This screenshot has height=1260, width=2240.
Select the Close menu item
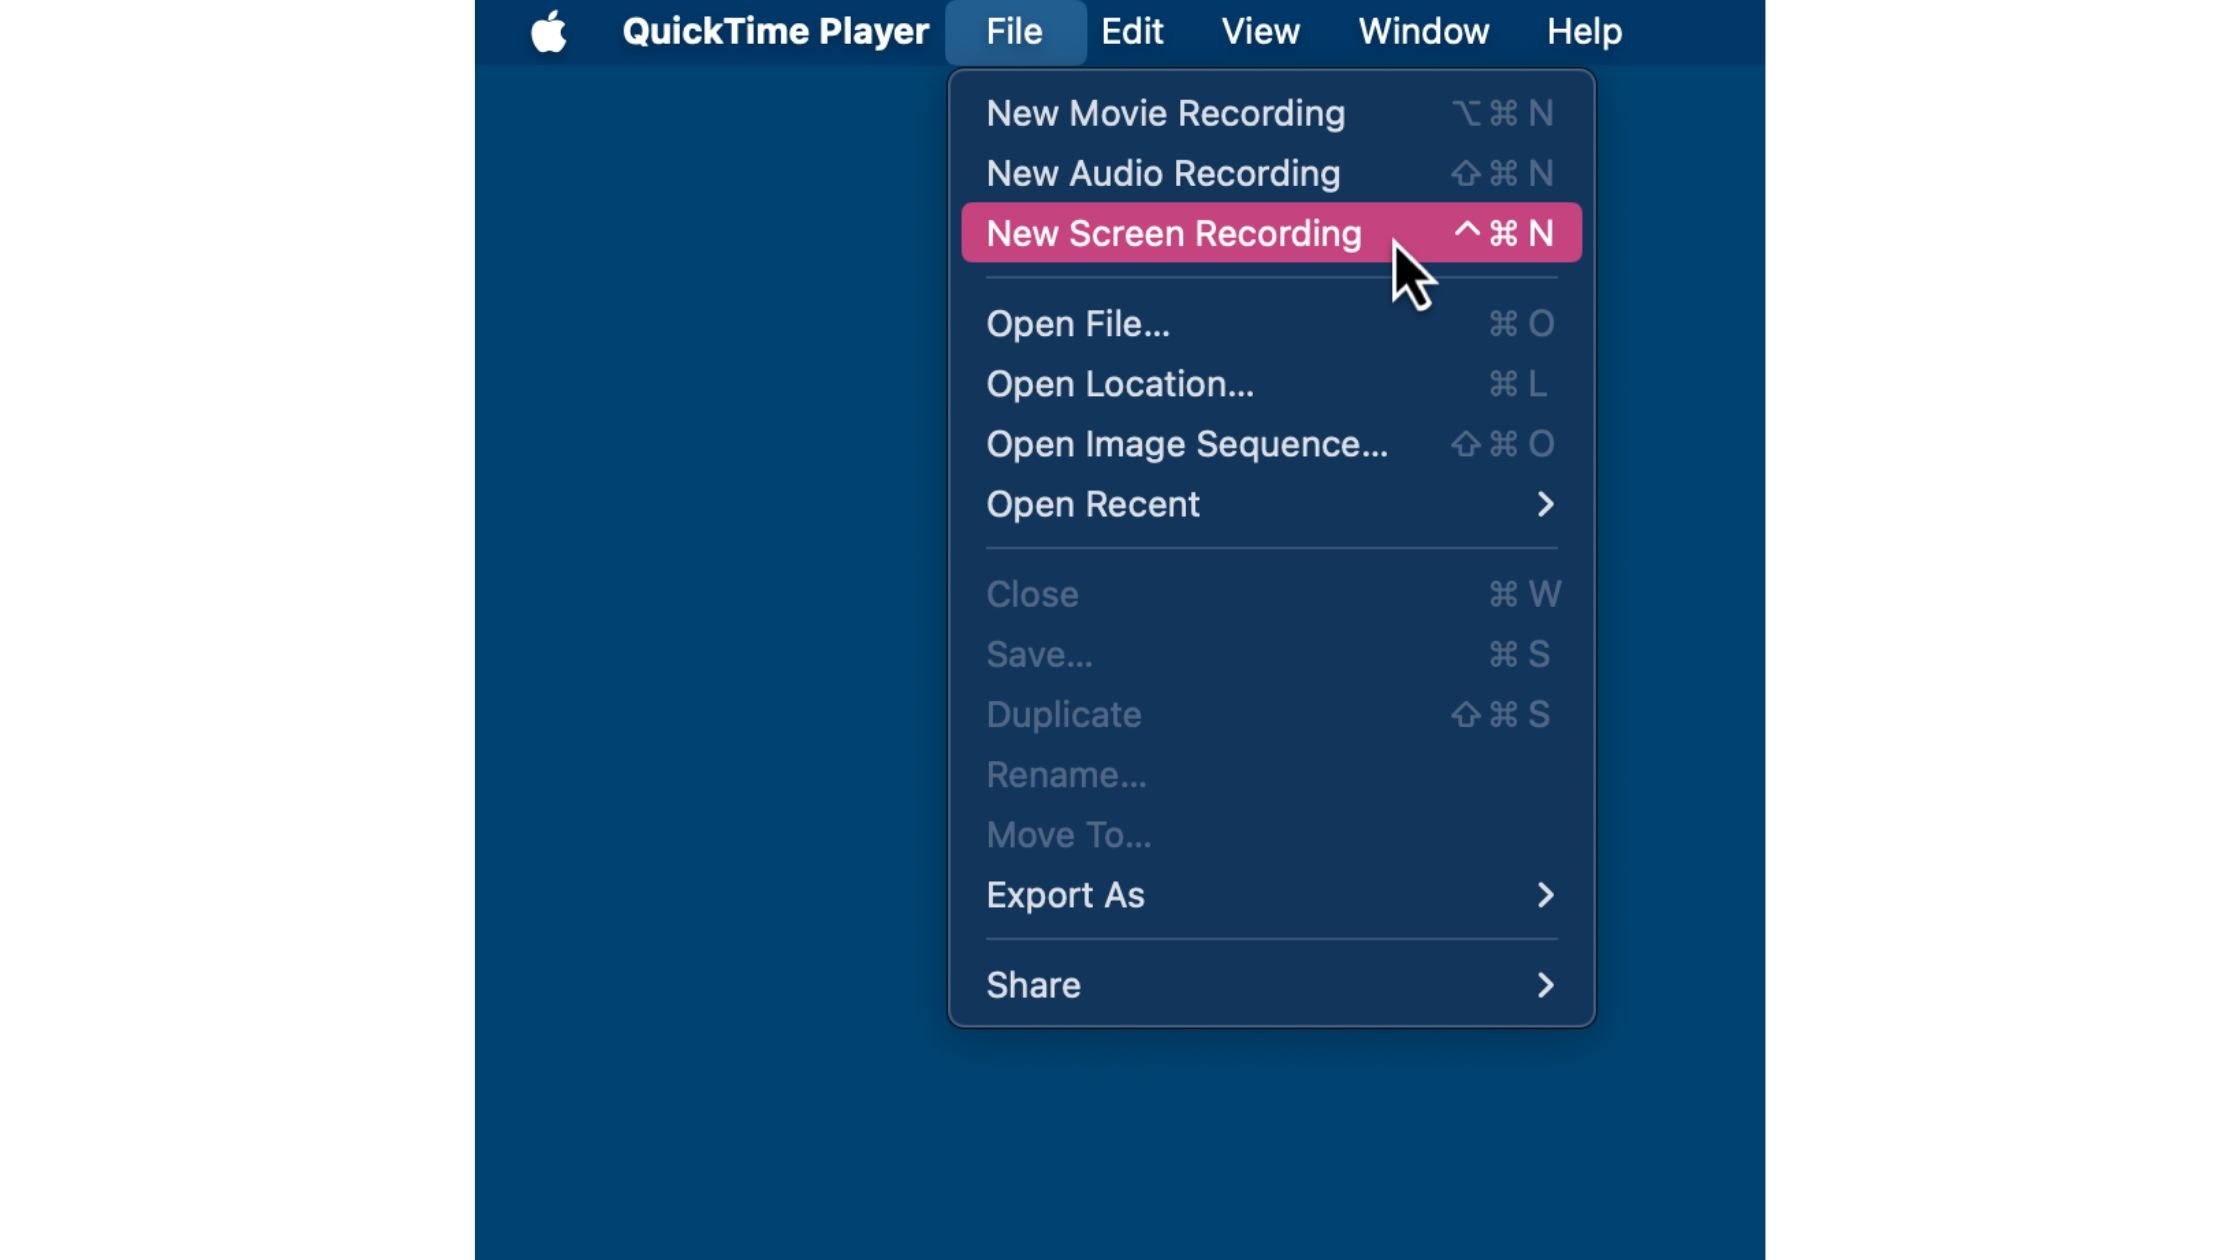pyautogui.click(x=1031, y=592)
